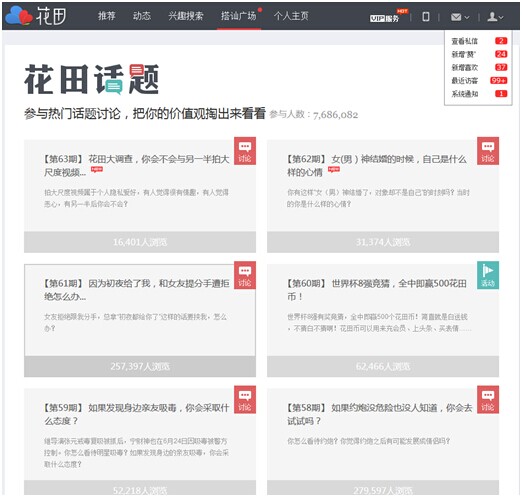Click 讨论 icon on 第58期 card
The width and height of the screenshot is (522, 497).
point(488,400)
